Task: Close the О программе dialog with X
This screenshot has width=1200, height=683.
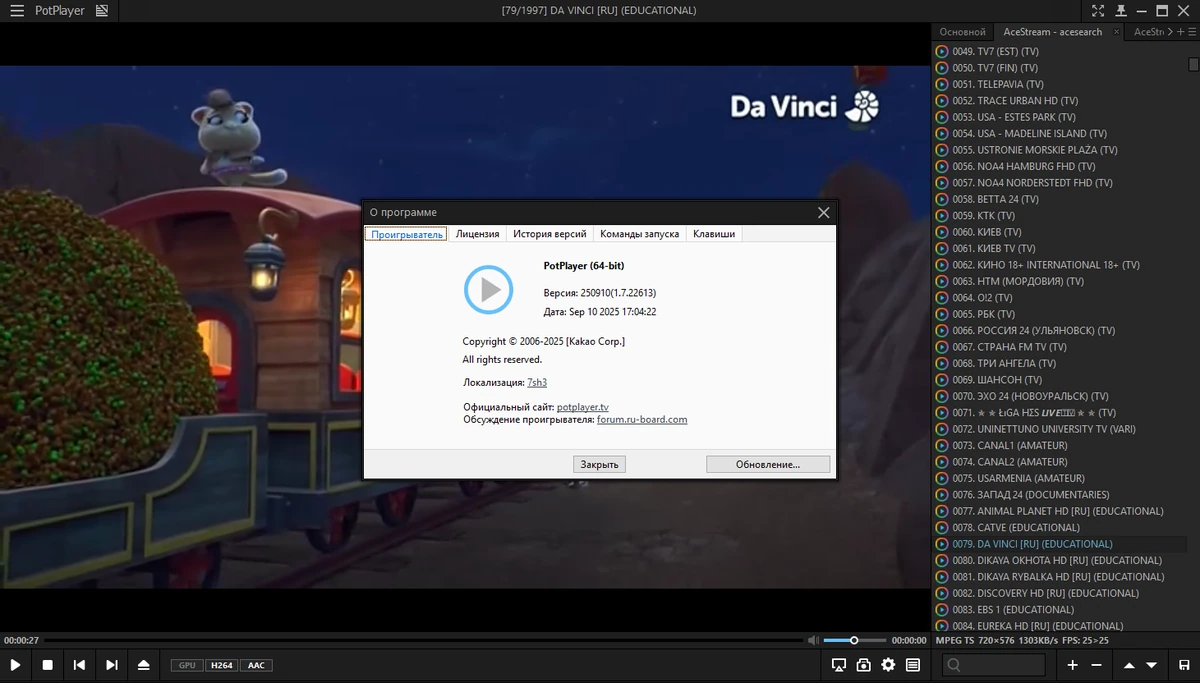Action: point(824,212)
